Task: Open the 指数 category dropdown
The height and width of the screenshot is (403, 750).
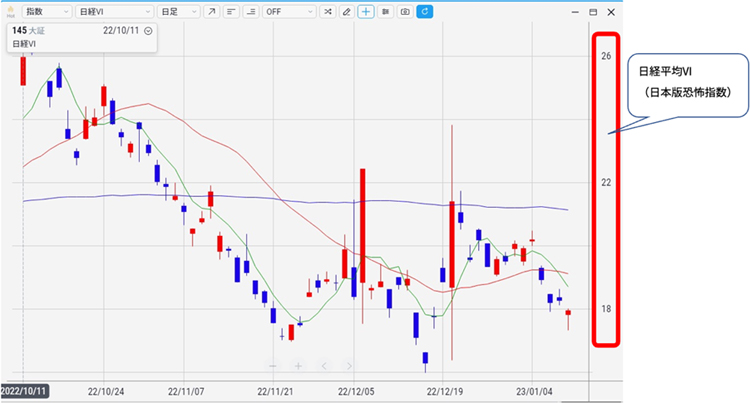Action: [x=47, y=11]
